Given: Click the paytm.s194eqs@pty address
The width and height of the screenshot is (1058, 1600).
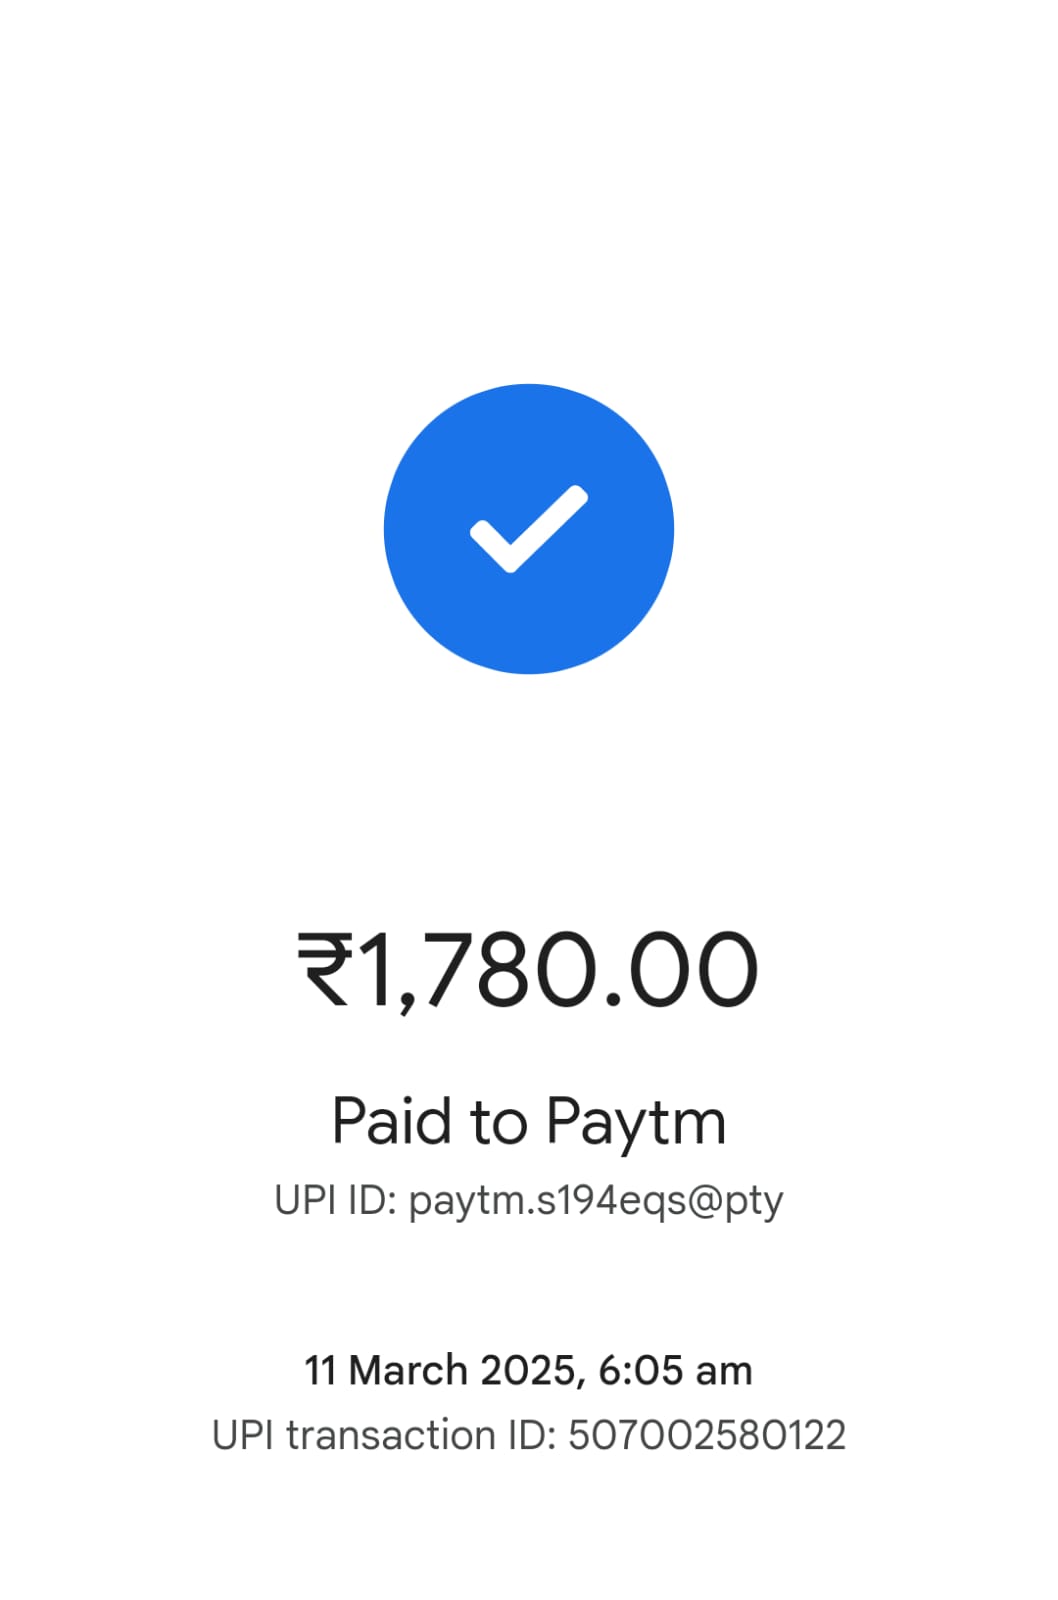Looking at the screenshot, I should [x=596, y=1201].
